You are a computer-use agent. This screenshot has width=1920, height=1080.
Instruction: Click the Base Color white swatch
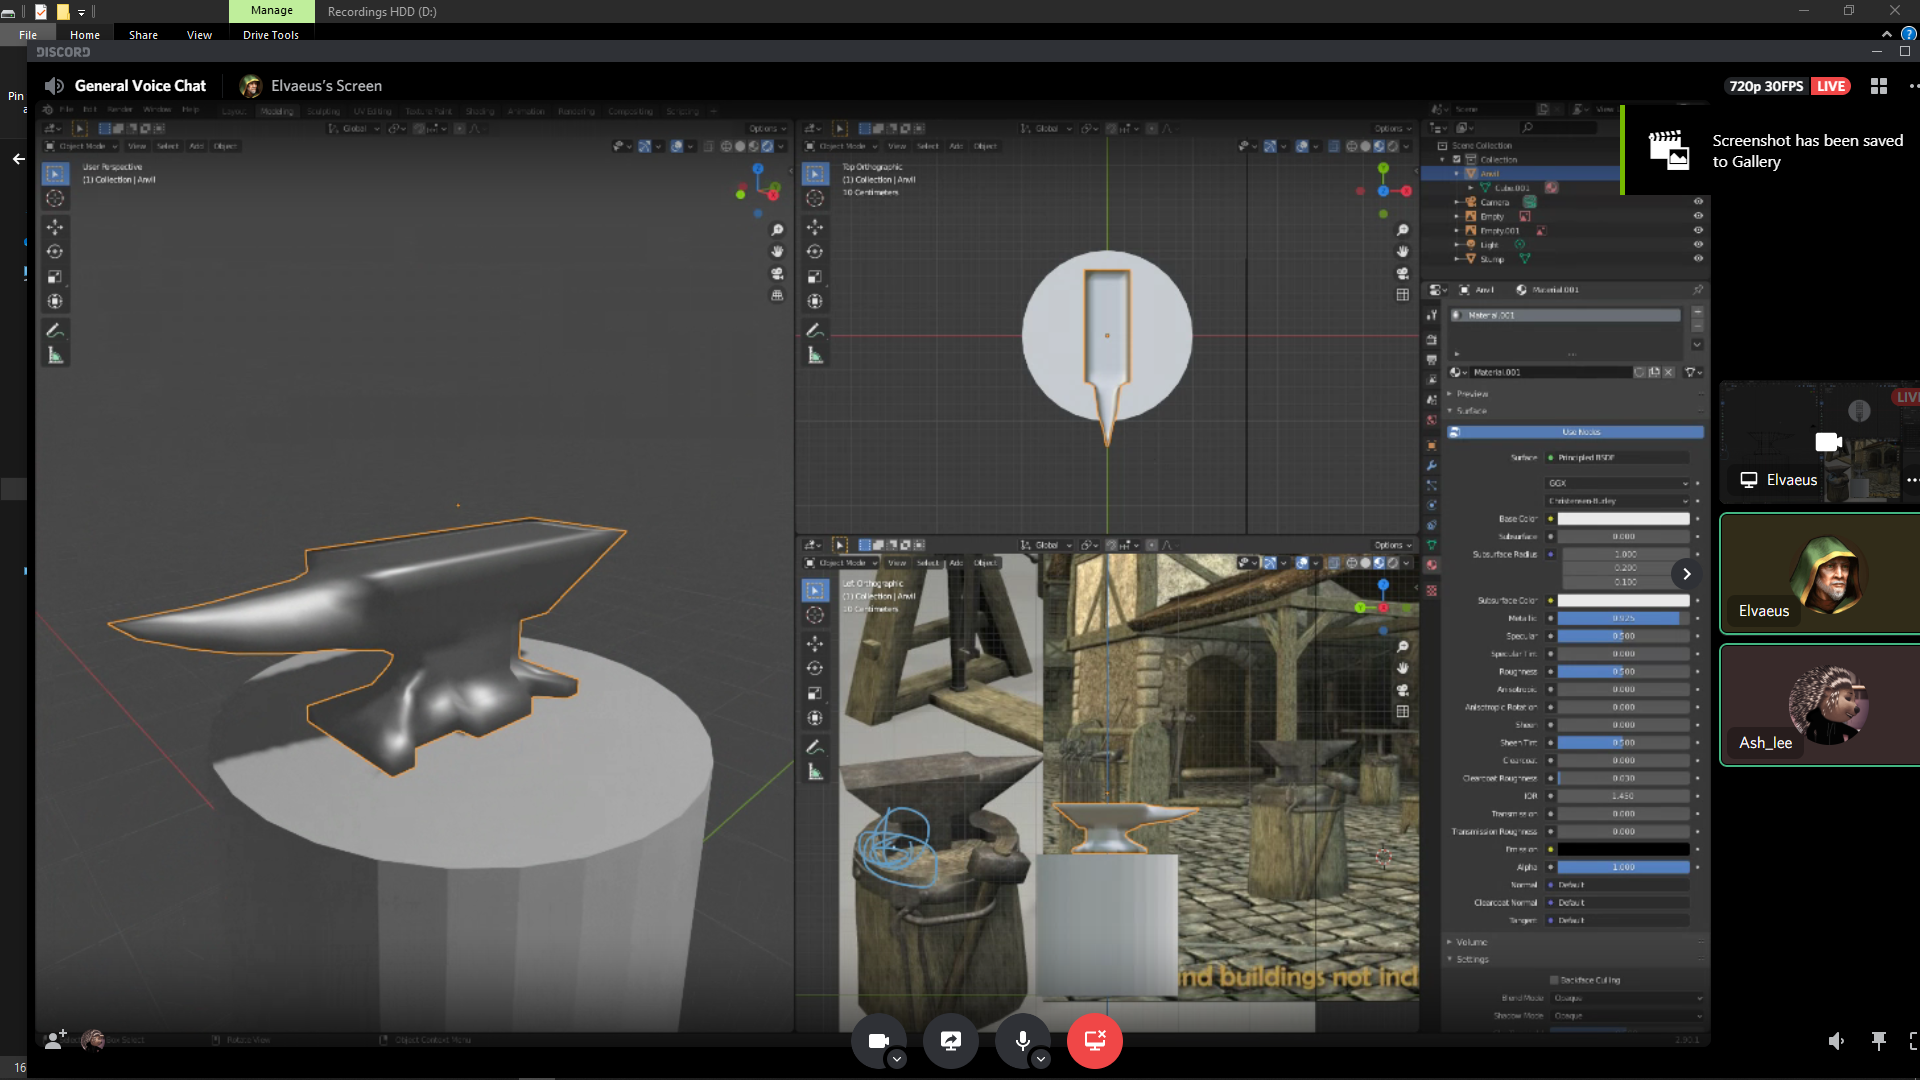[x=1623, y=519]
